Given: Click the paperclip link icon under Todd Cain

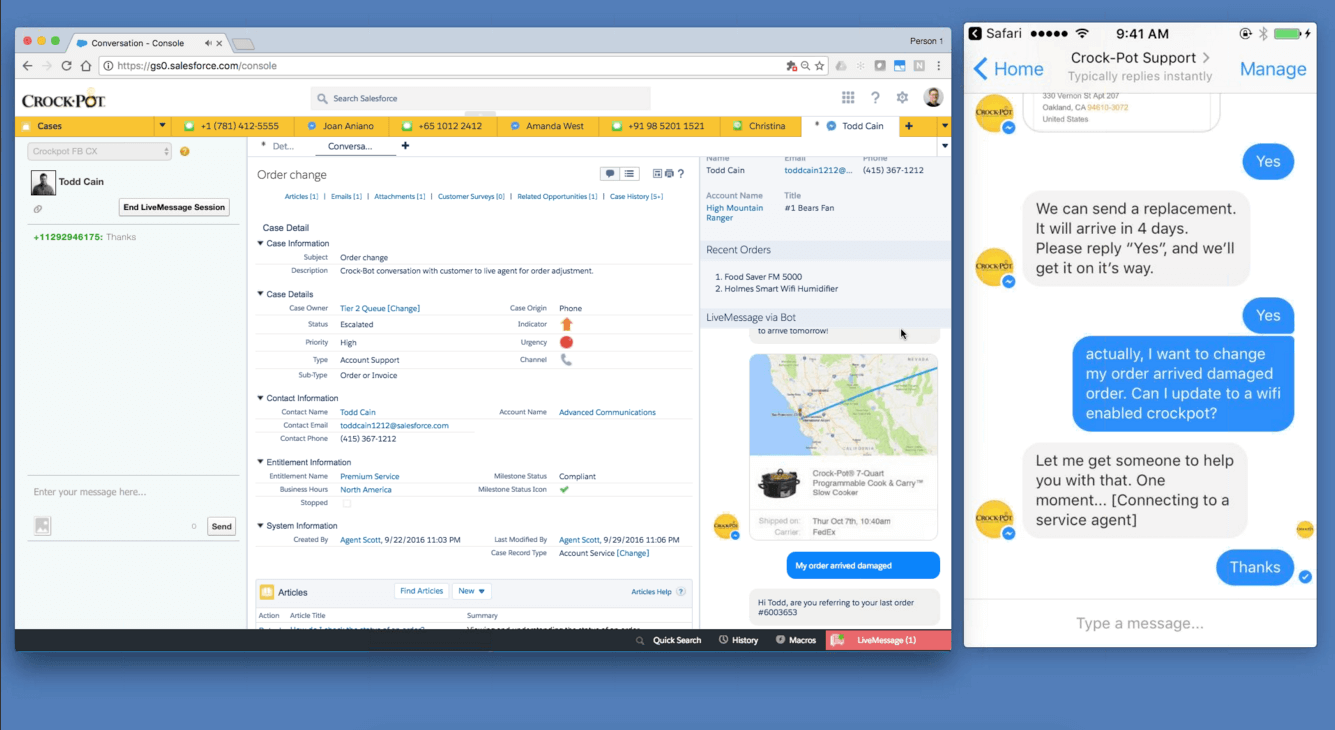Looking at the screenshot, I should tap(38, 209).
